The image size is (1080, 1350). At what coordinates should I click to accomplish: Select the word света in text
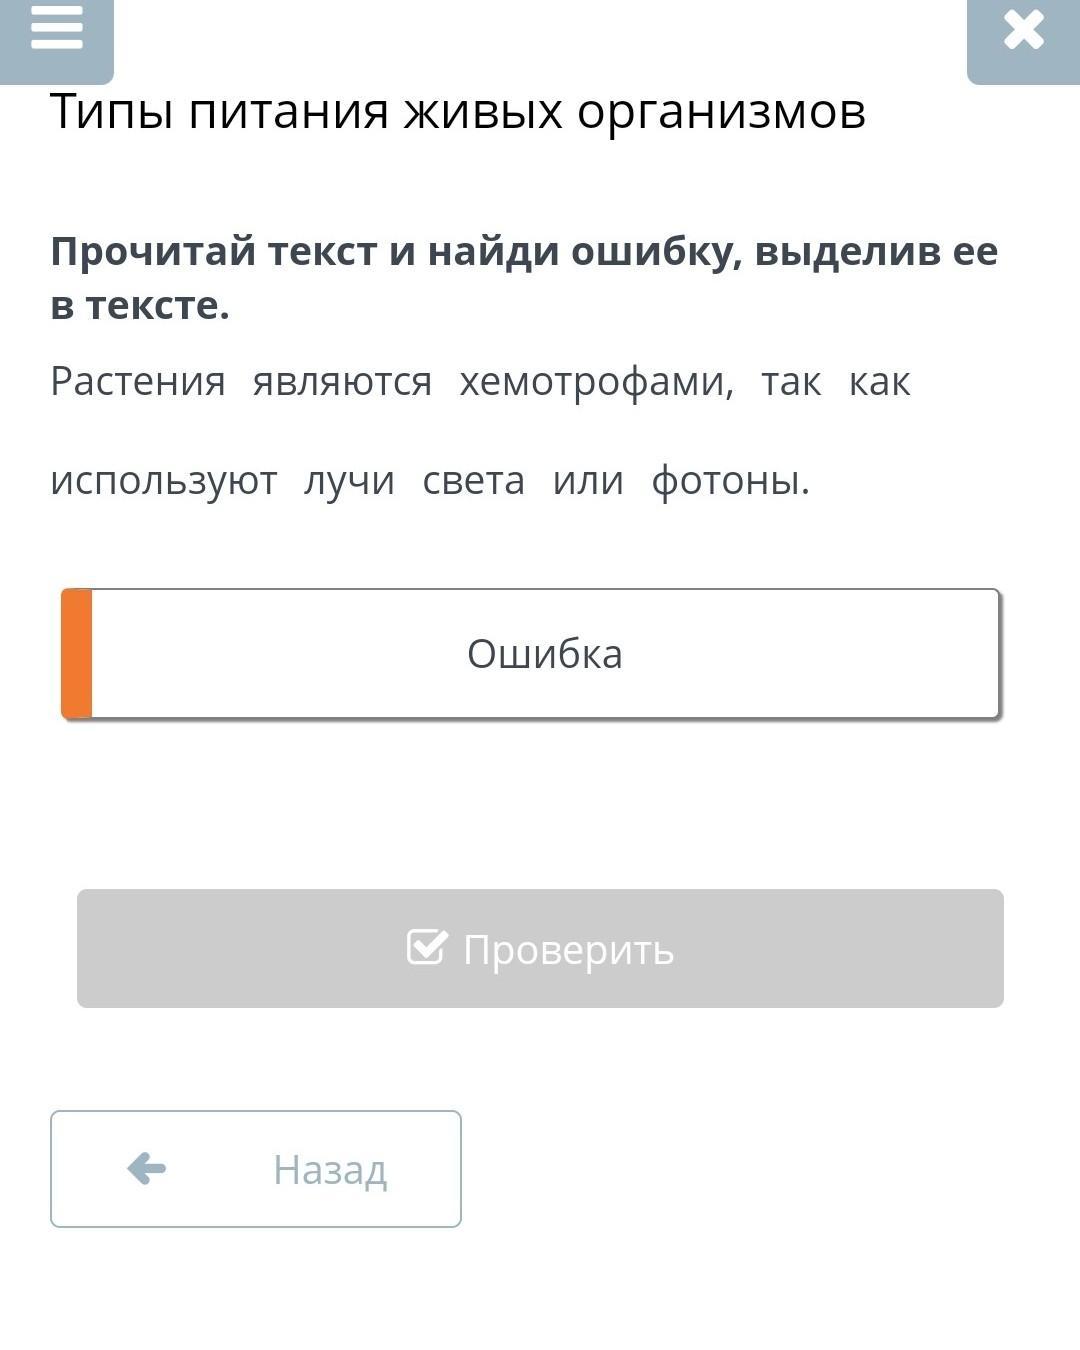[473, 481]
